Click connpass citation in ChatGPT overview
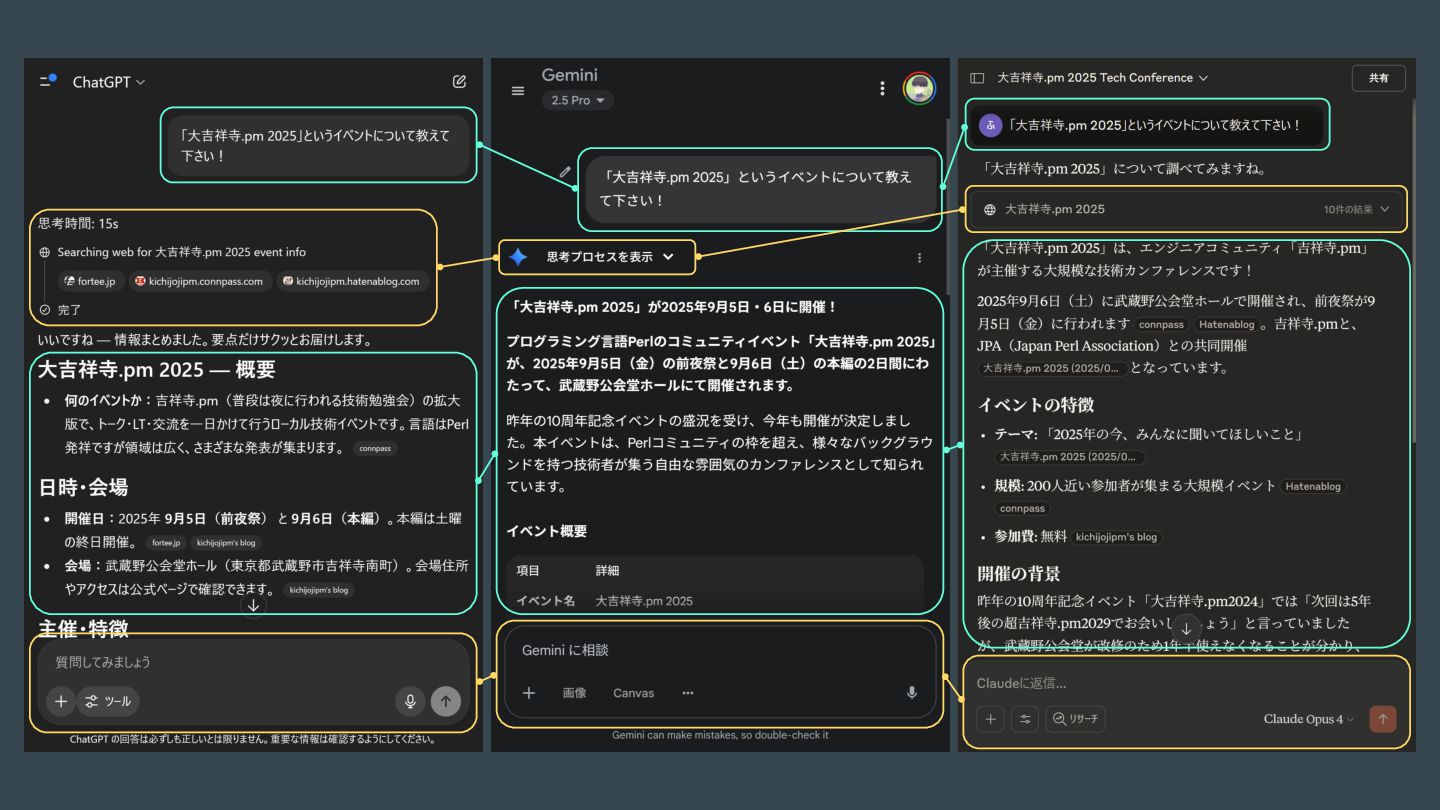Viewport: 1440px width, 810px height. [x=375, y=449]
